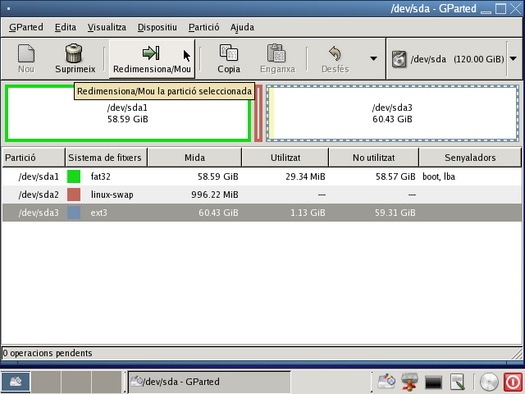The image size is (525, 394).
Task: Click the No utilitzat column header
Action: click(x=374, y=157)
